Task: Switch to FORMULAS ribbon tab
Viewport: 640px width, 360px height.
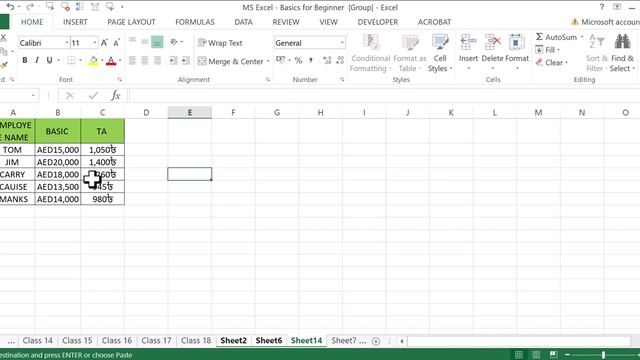Action: pyautogui.click(x=195, y=22)
